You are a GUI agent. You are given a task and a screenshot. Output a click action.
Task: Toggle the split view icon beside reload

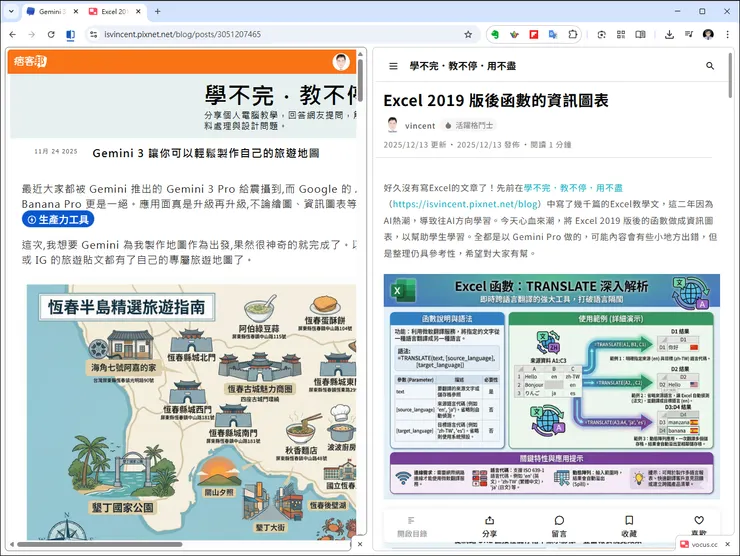click(x=70, y=34)
